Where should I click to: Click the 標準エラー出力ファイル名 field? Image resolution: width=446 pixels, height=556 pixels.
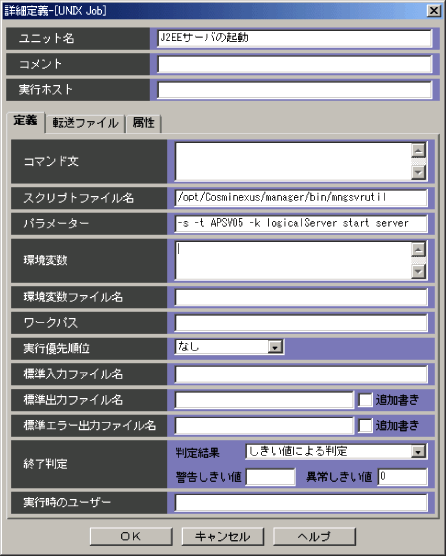[x=264, y=426]
